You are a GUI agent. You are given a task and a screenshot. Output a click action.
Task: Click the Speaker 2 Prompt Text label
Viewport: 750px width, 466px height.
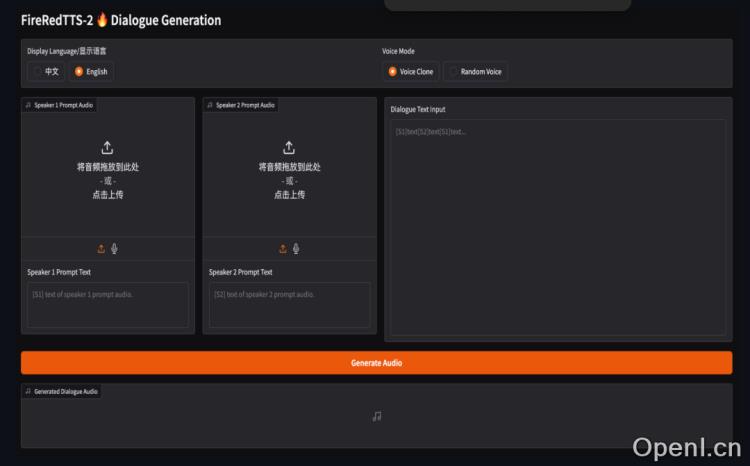[241, 272]
